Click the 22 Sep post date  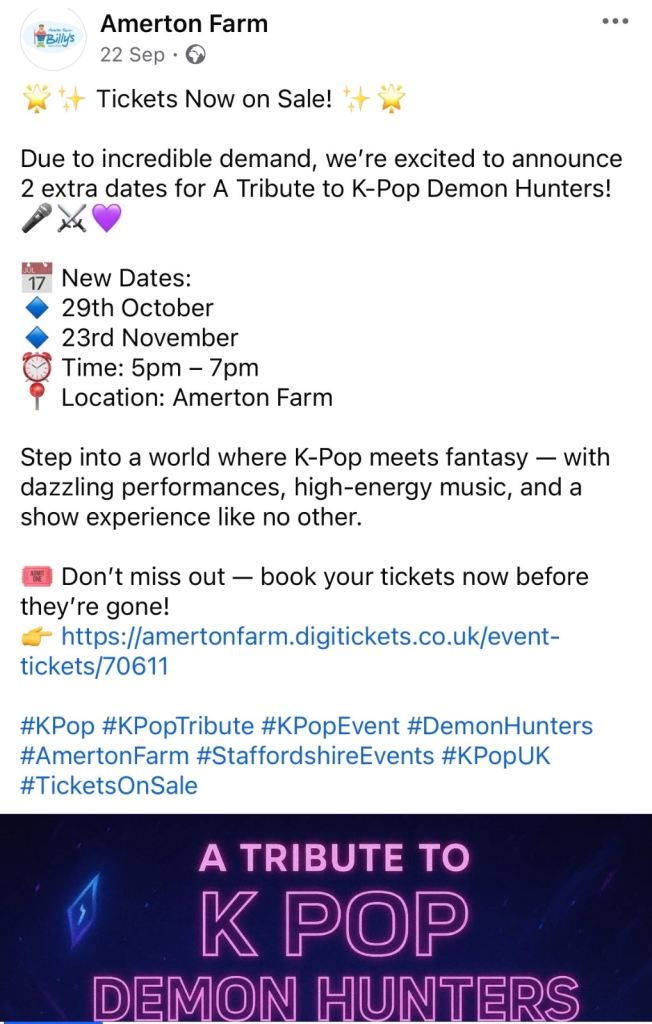[x=132, y=56]
